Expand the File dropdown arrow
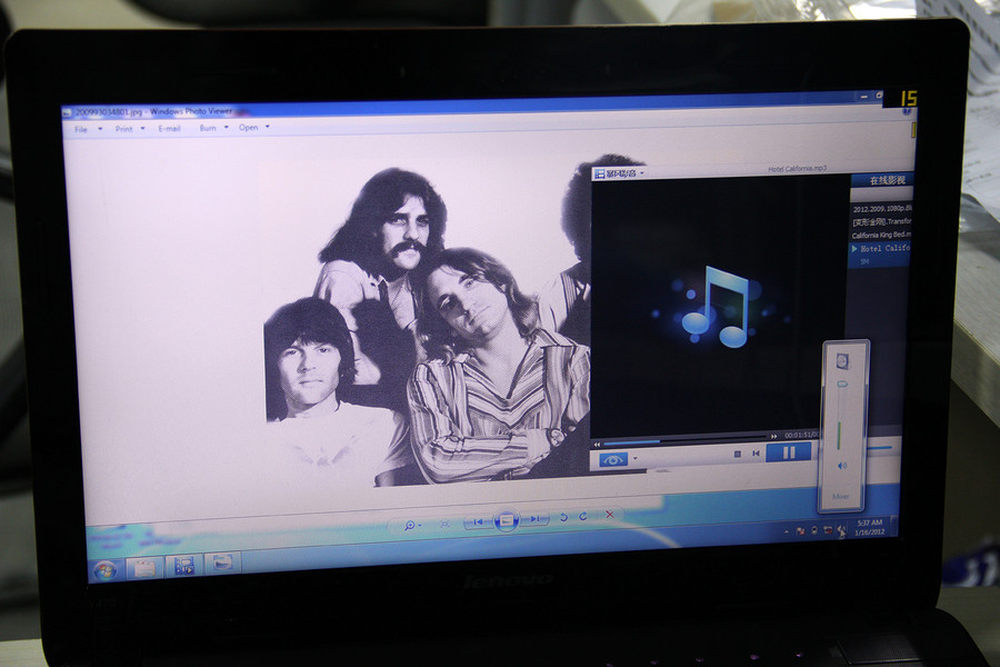Screen dimensions: 1000x667 tap(100, 129)
